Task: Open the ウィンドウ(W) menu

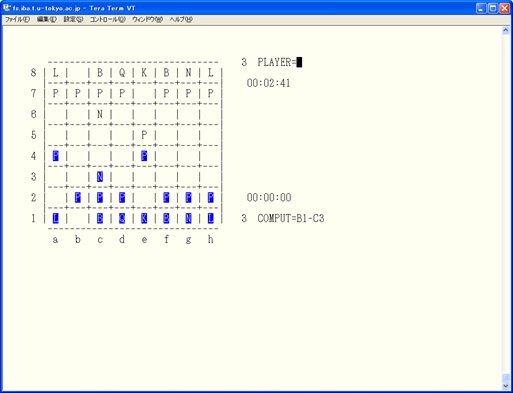Action: pos(147,19)
